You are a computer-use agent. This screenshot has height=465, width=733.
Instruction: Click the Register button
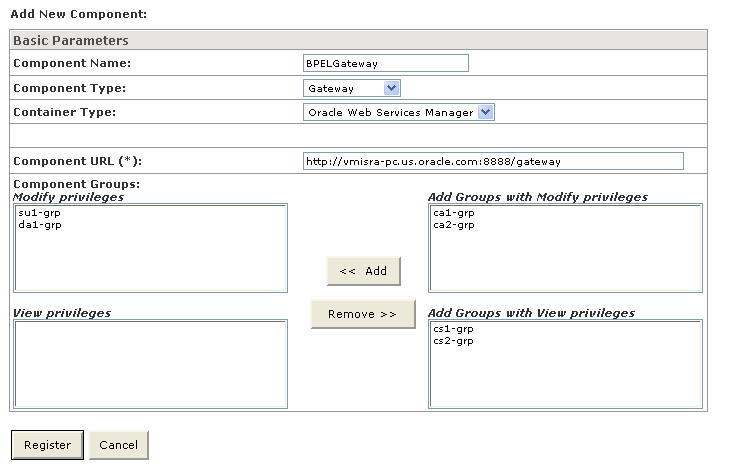click(47, 445)
